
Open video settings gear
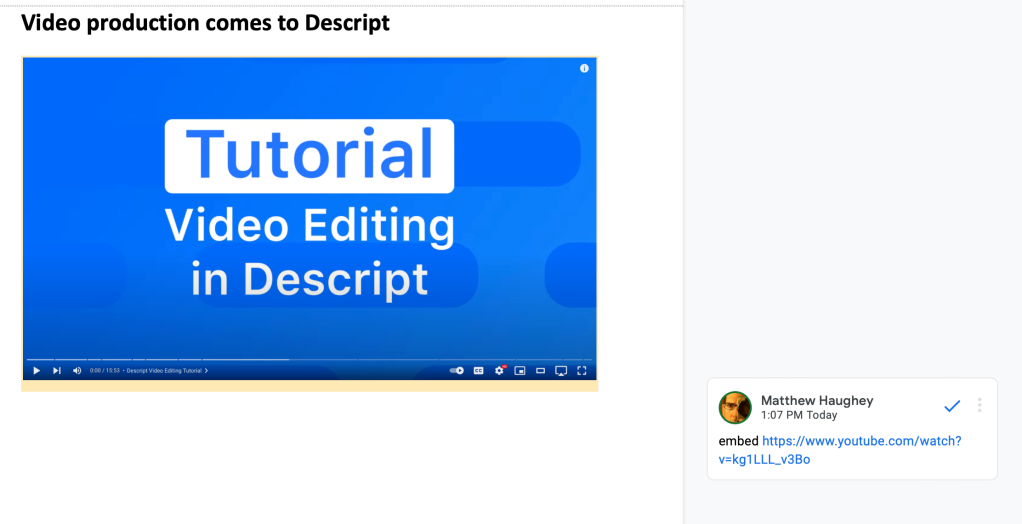pyautogui.click(x=499, y=370)
